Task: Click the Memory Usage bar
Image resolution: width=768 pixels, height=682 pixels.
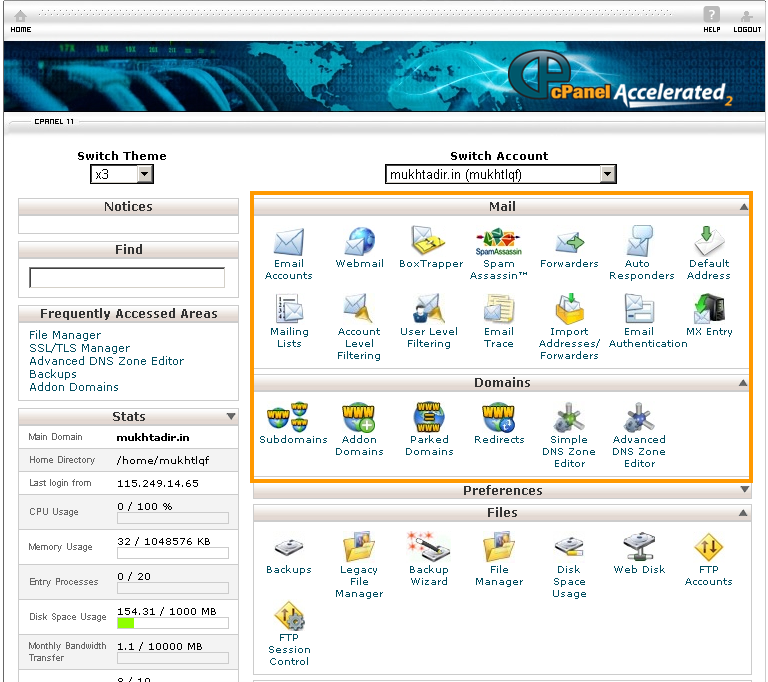Action: (x=172, y=553)
